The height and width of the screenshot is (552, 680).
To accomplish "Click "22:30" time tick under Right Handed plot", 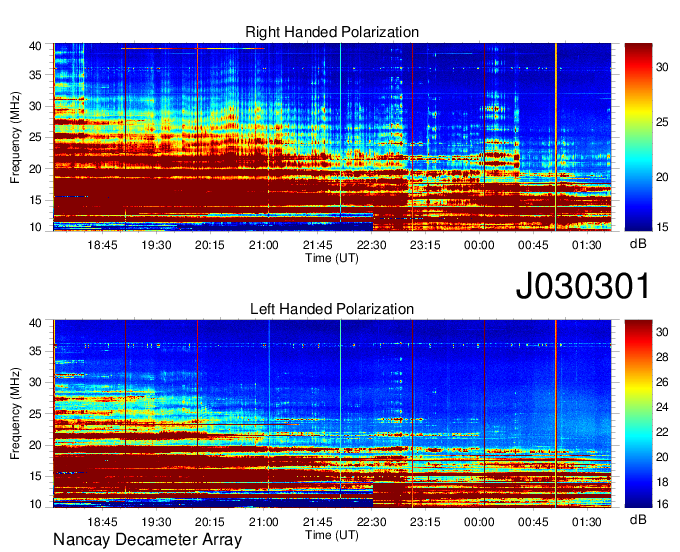I will (x=372, y=245).
